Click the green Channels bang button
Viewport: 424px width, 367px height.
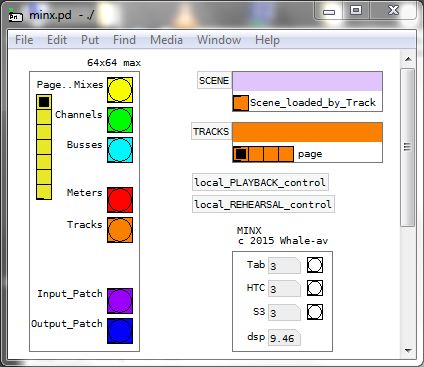[x=120, y=120]
